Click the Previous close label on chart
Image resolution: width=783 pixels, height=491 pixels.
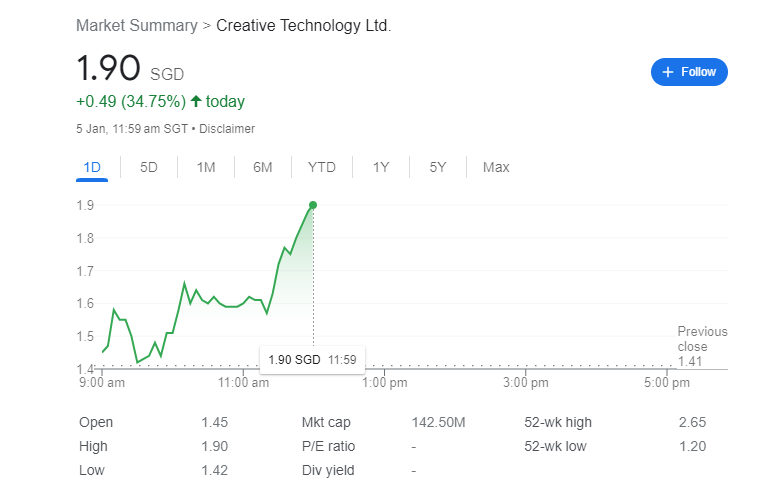tap(702, 339)
